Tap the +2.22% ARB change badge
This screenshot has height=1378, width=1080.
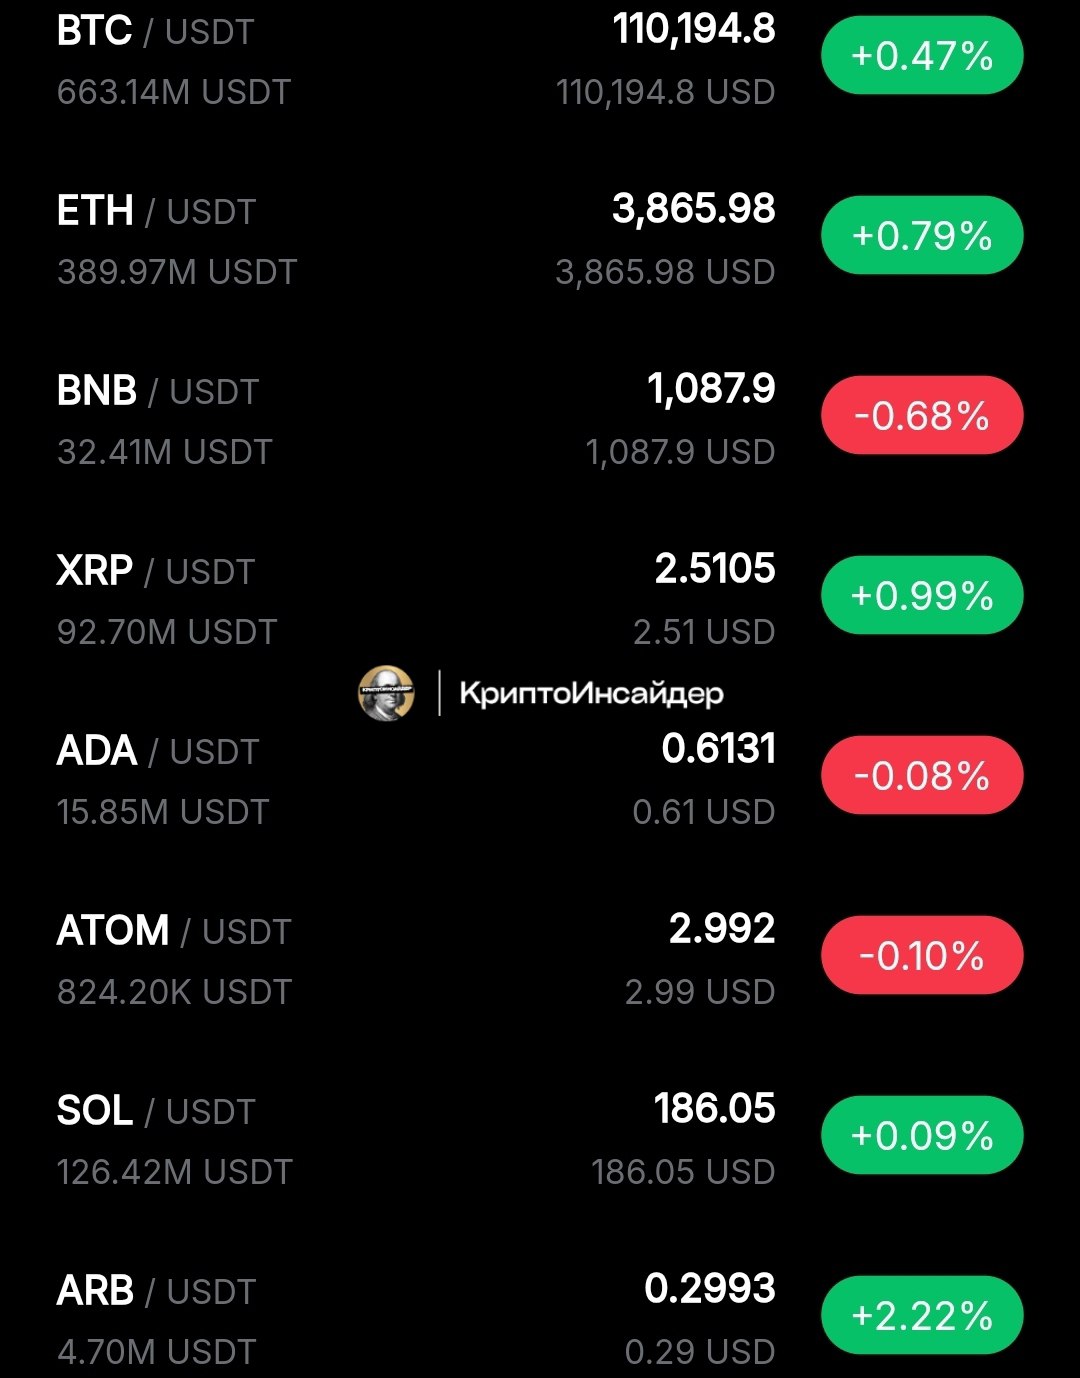(921, 1316)
